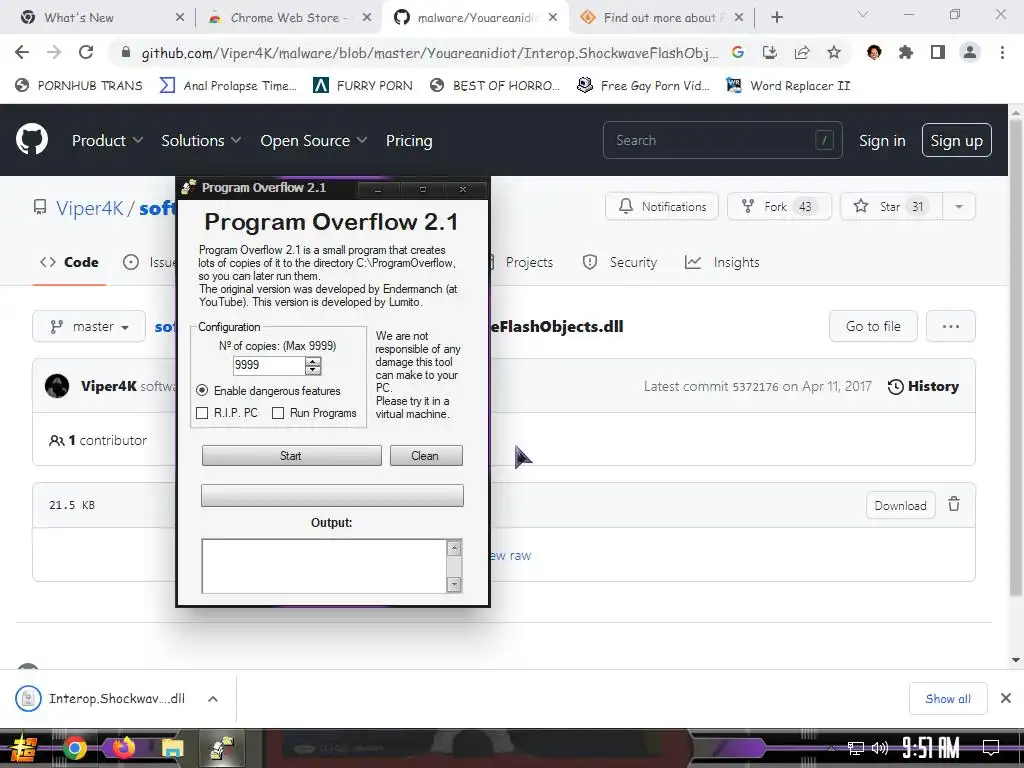Click the Go to file button

[873, 326]
